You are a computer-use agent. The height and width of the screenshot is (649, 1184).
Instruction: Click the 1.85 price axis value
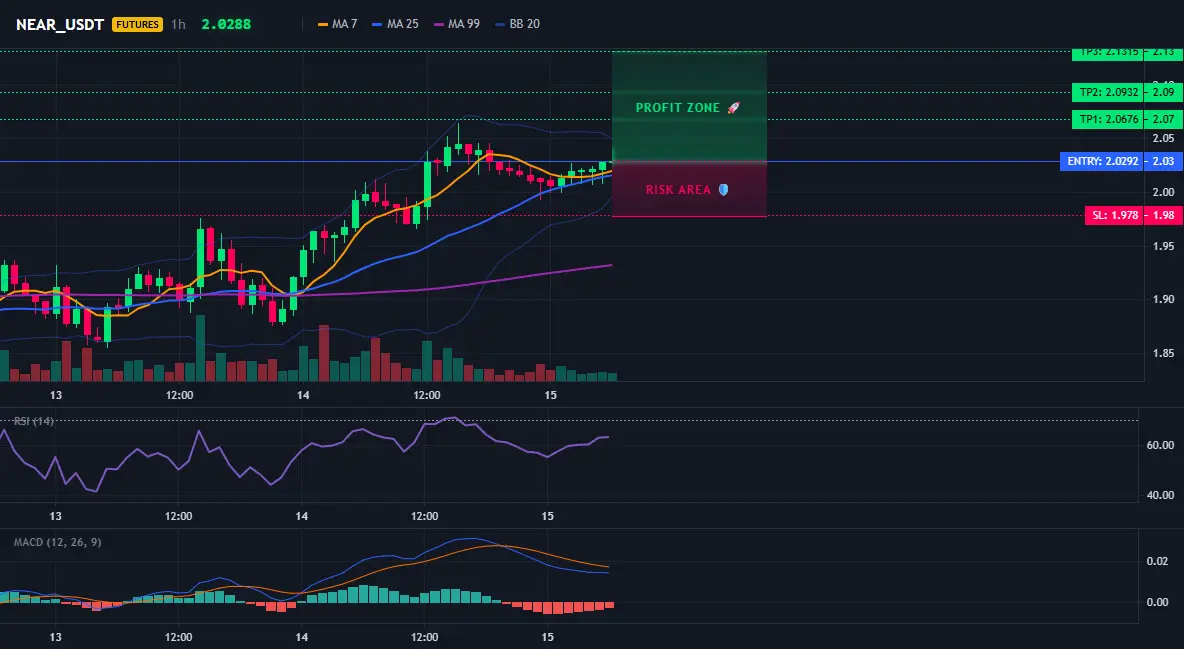[1164, 353]
